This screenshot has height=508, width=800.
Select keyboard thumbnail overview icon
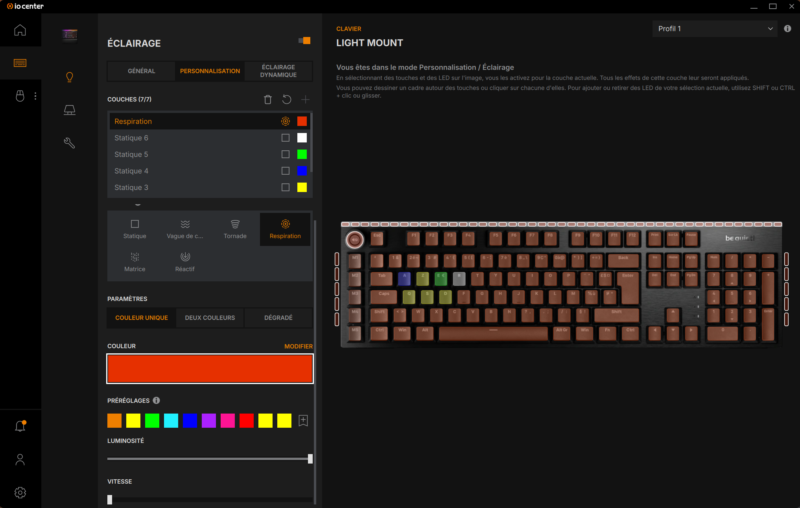(69, 35)
